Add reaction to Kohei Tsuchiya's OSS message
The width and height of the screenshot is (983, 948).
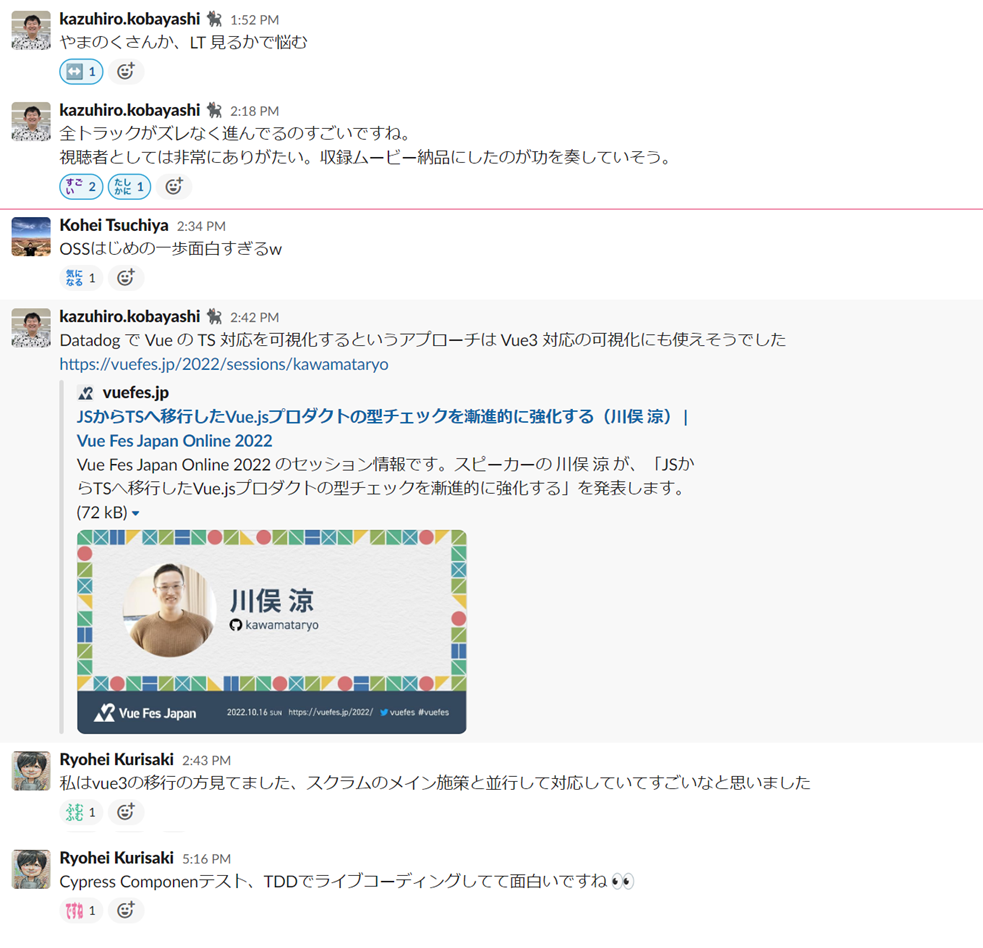[126, 278]
